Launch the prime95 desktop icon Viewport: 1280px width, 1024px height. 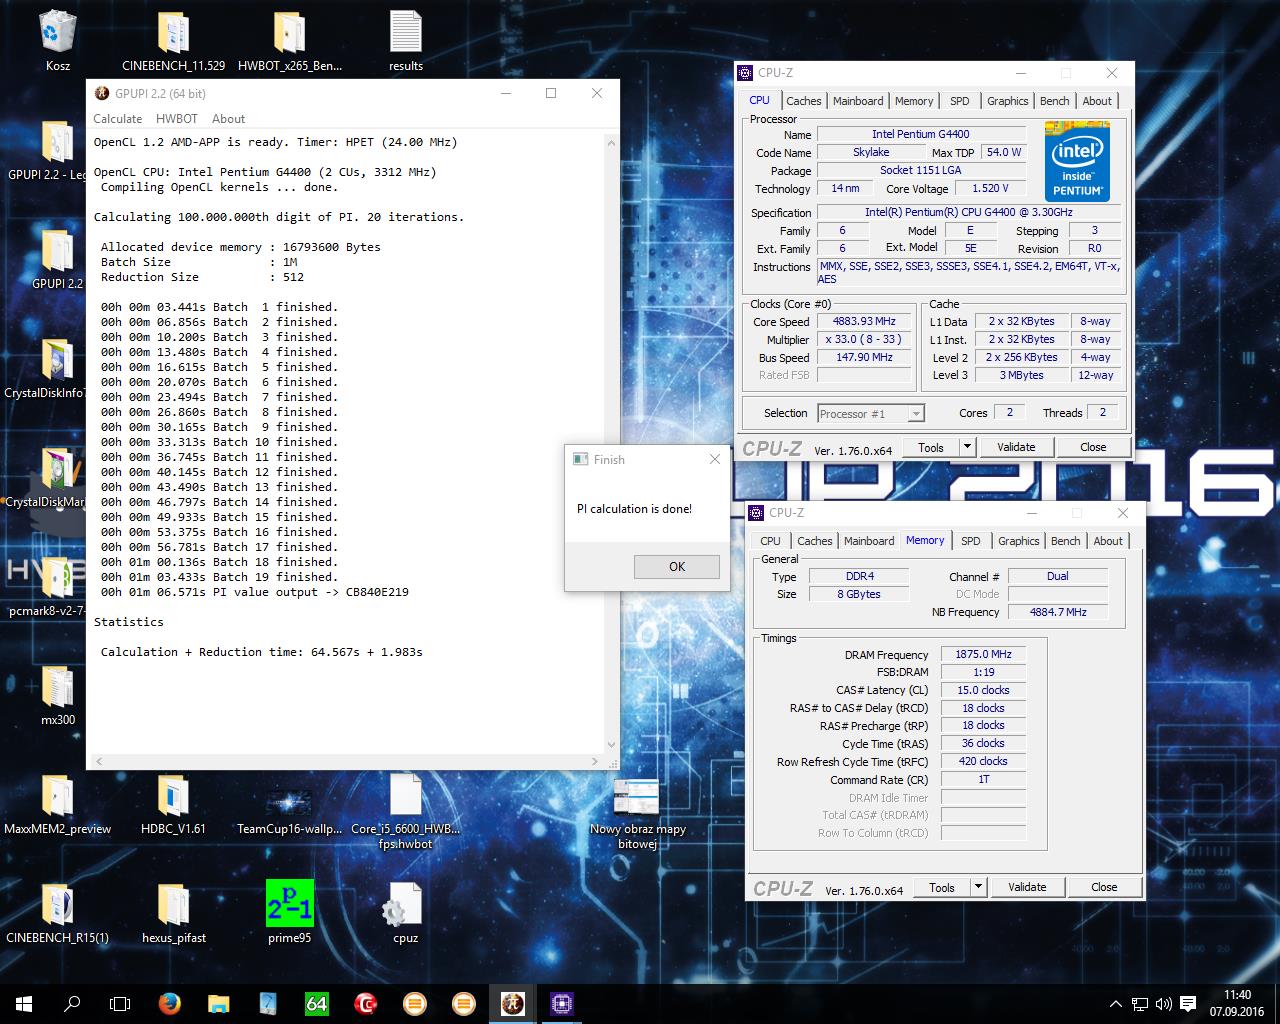pyautogui.click(x=289, y=912)
